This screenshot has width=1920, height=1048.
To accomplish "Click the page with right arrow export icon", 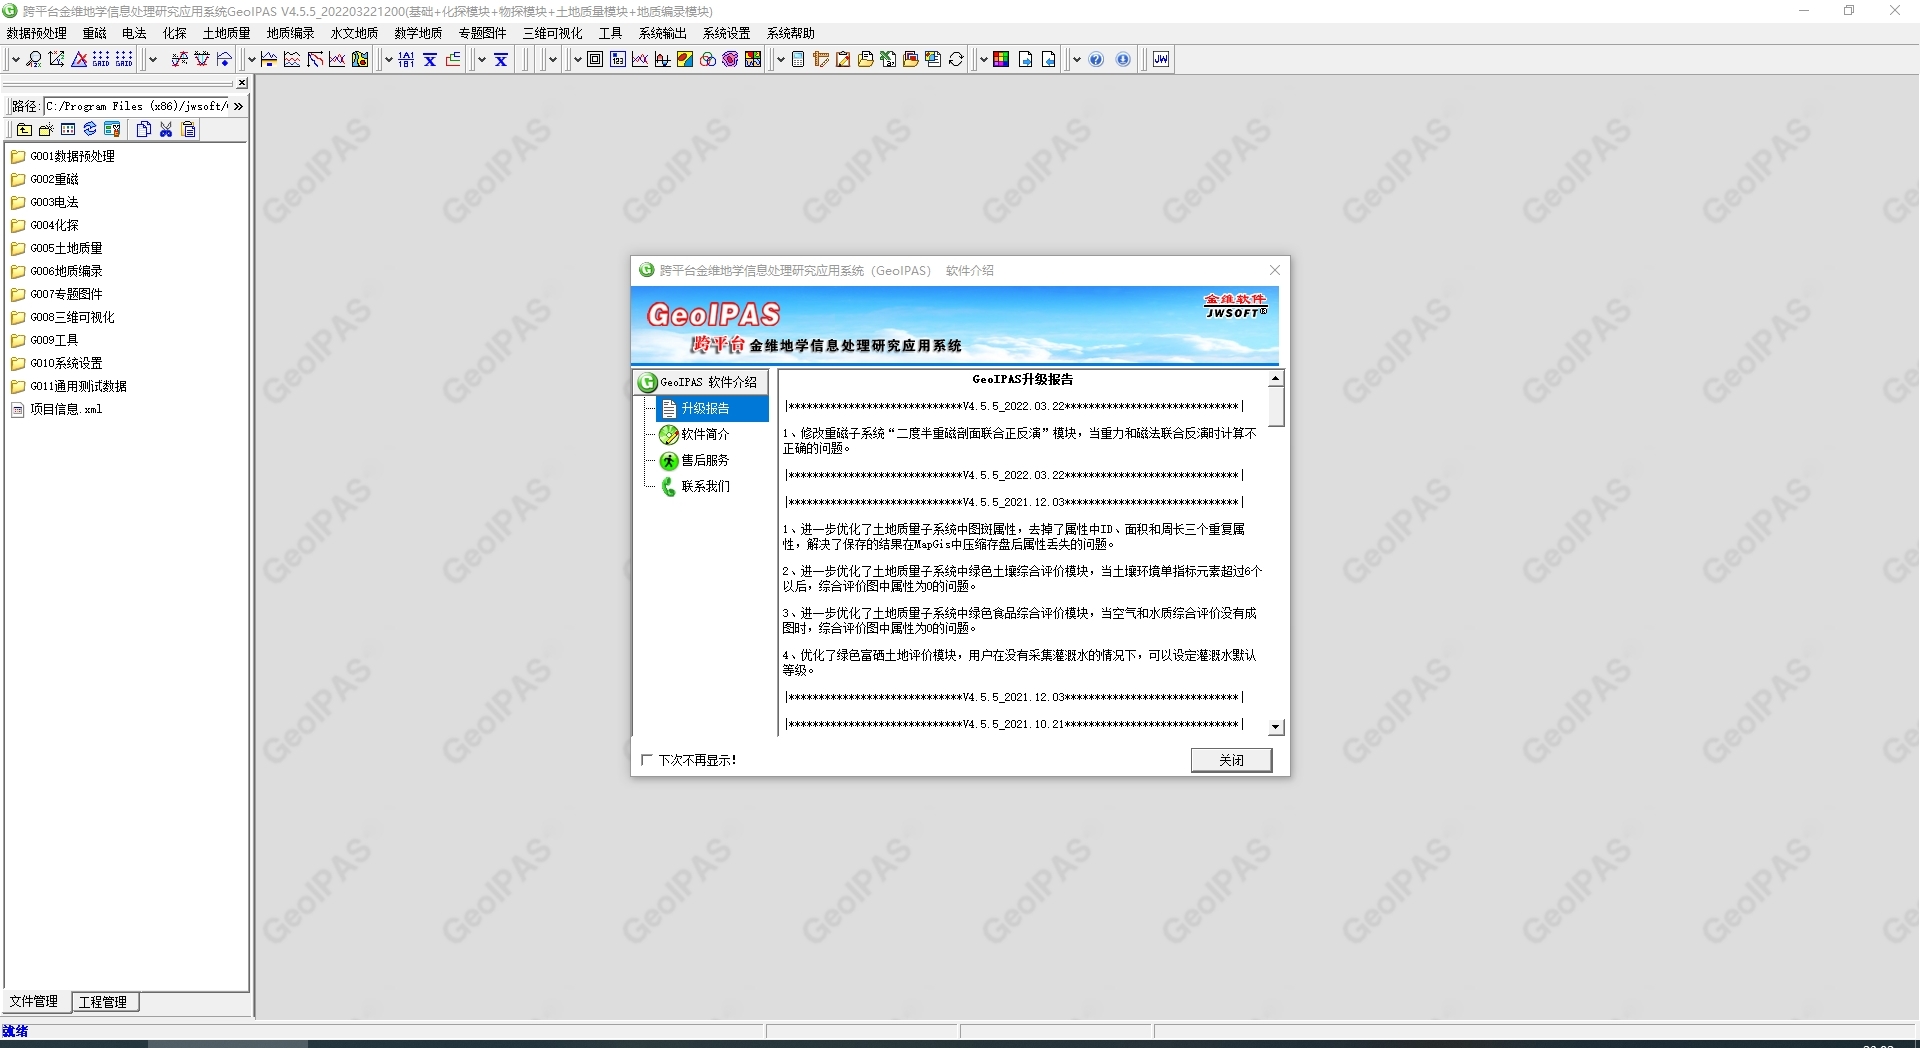I will click(x=1025, y=60).
